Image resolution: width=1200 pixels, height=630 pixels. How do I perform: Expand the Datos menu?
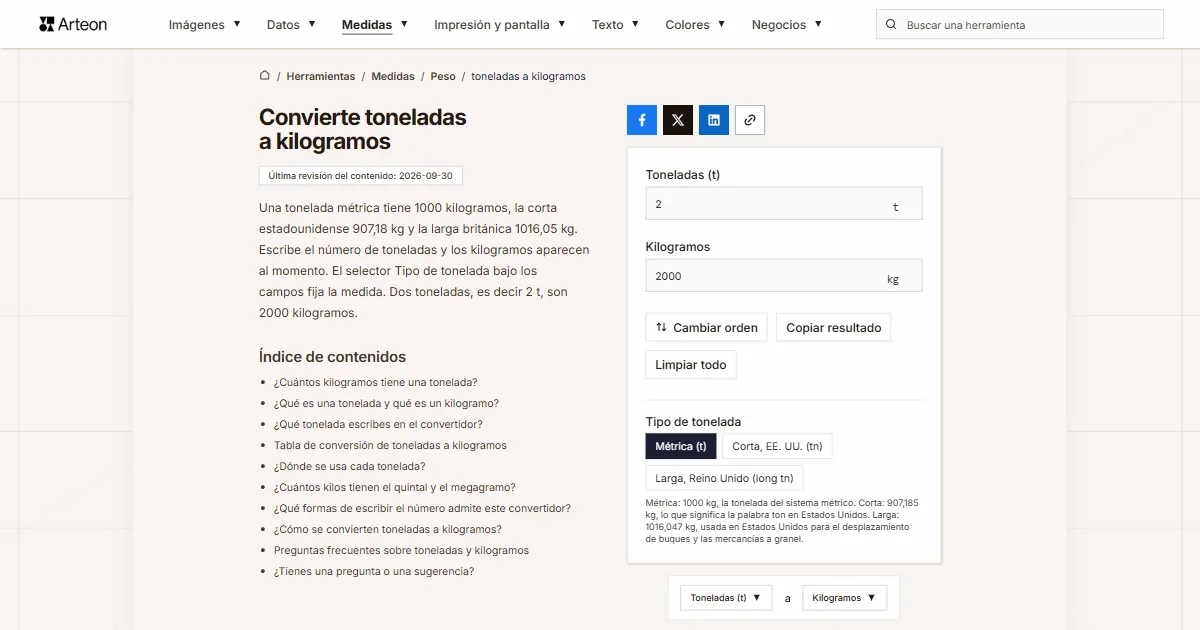[x=291, y=24]
